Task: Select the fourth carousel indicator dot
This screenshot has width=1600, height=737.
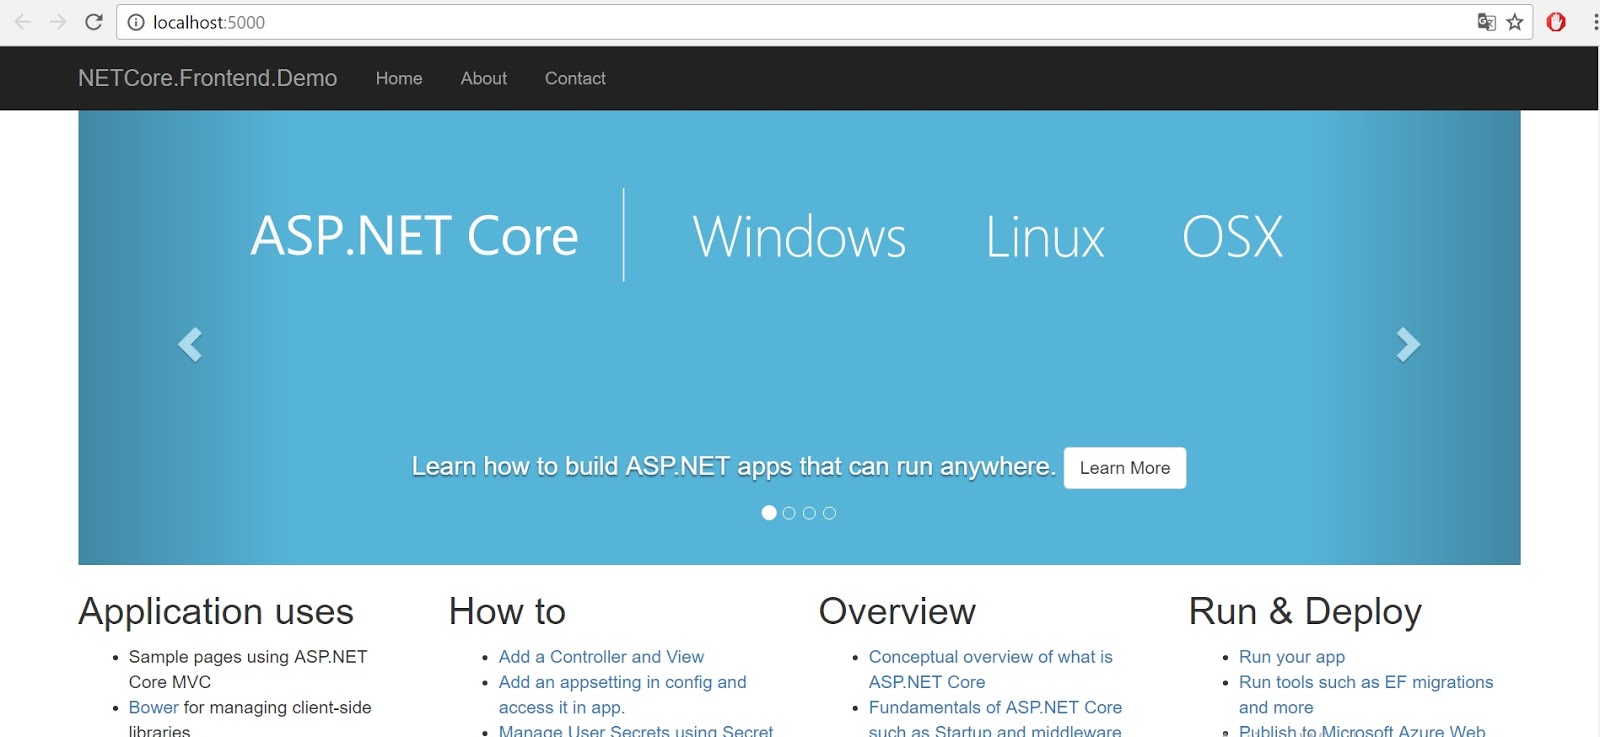Action: (829, 513)
